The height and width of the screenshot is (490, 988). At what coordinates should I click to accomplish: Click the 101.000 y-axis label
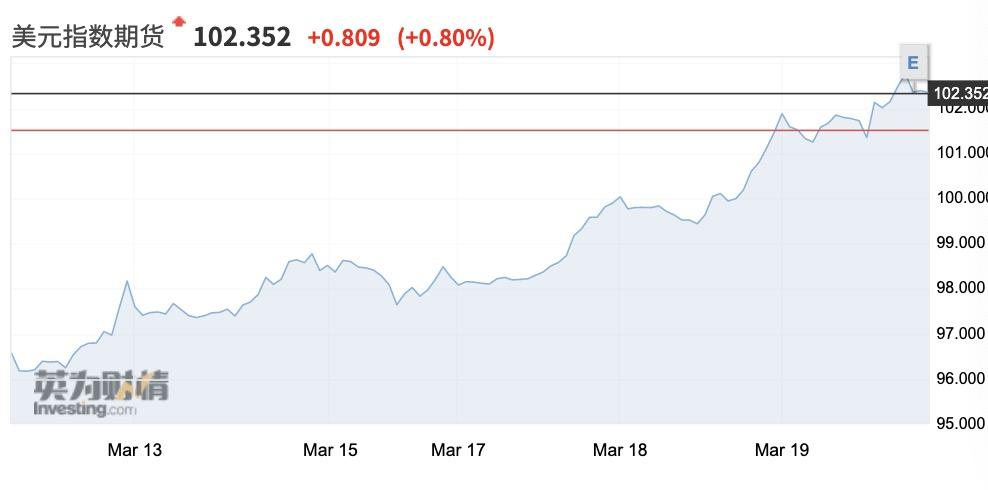point(960,152)
